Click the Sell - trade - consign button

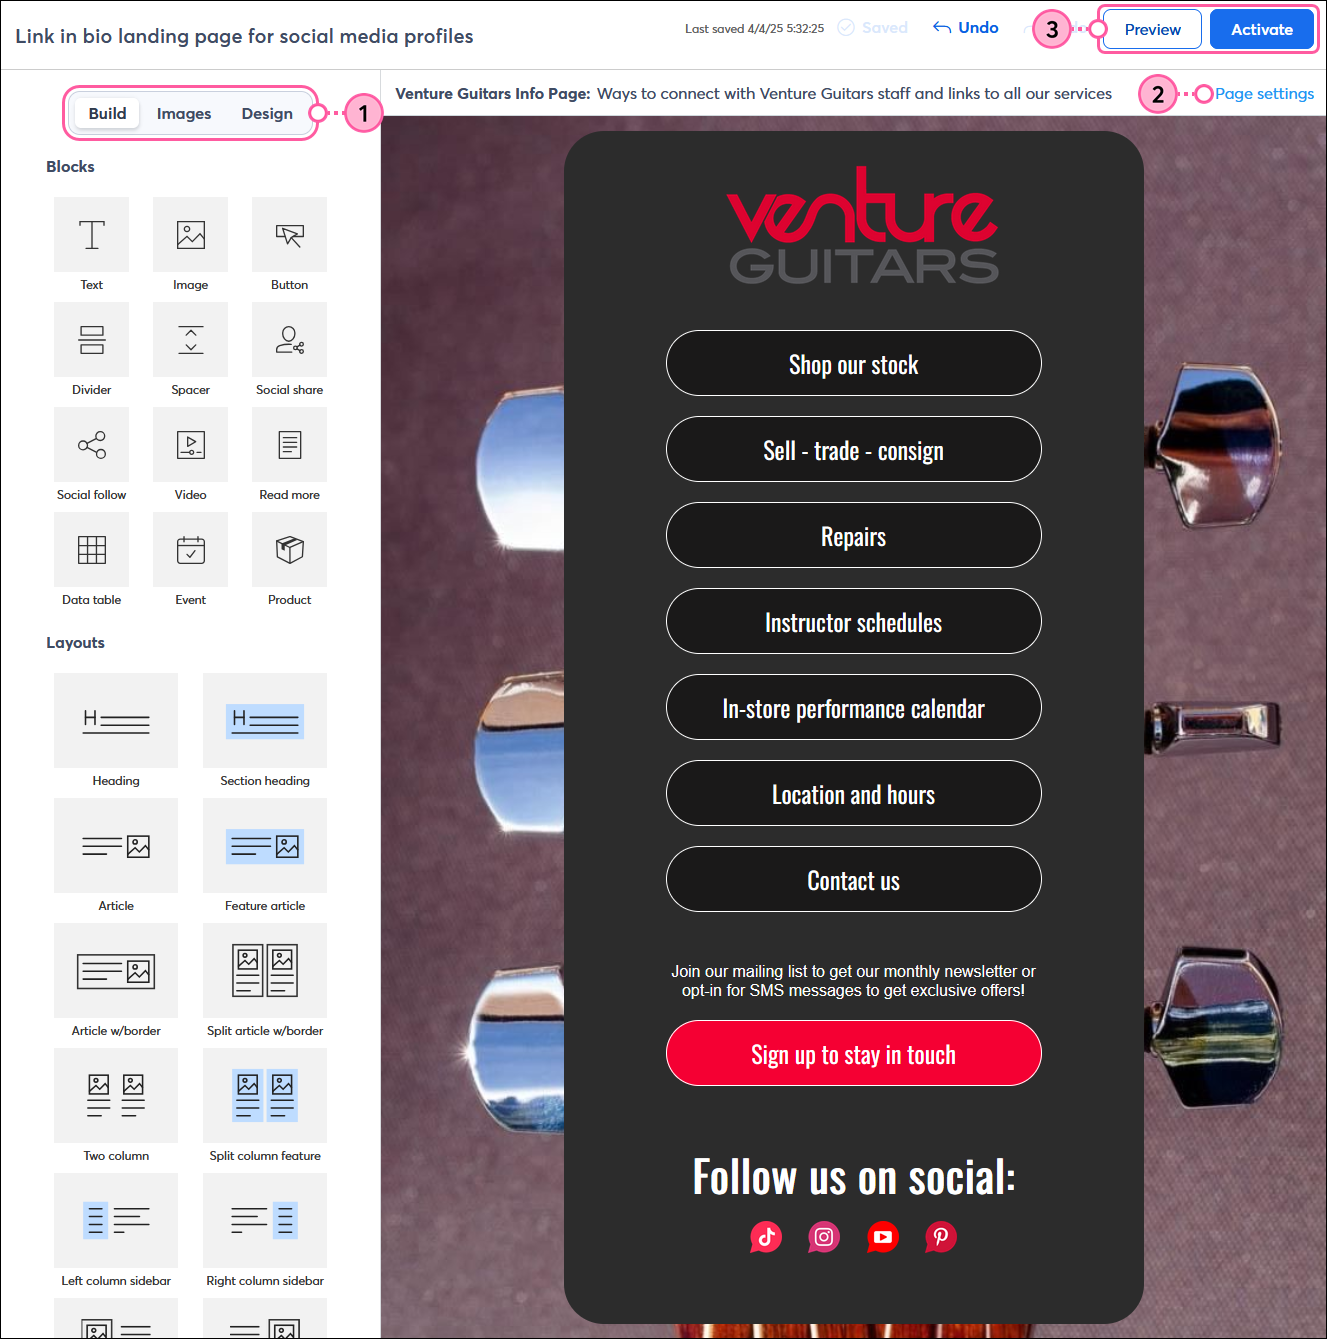click(853, 449)
